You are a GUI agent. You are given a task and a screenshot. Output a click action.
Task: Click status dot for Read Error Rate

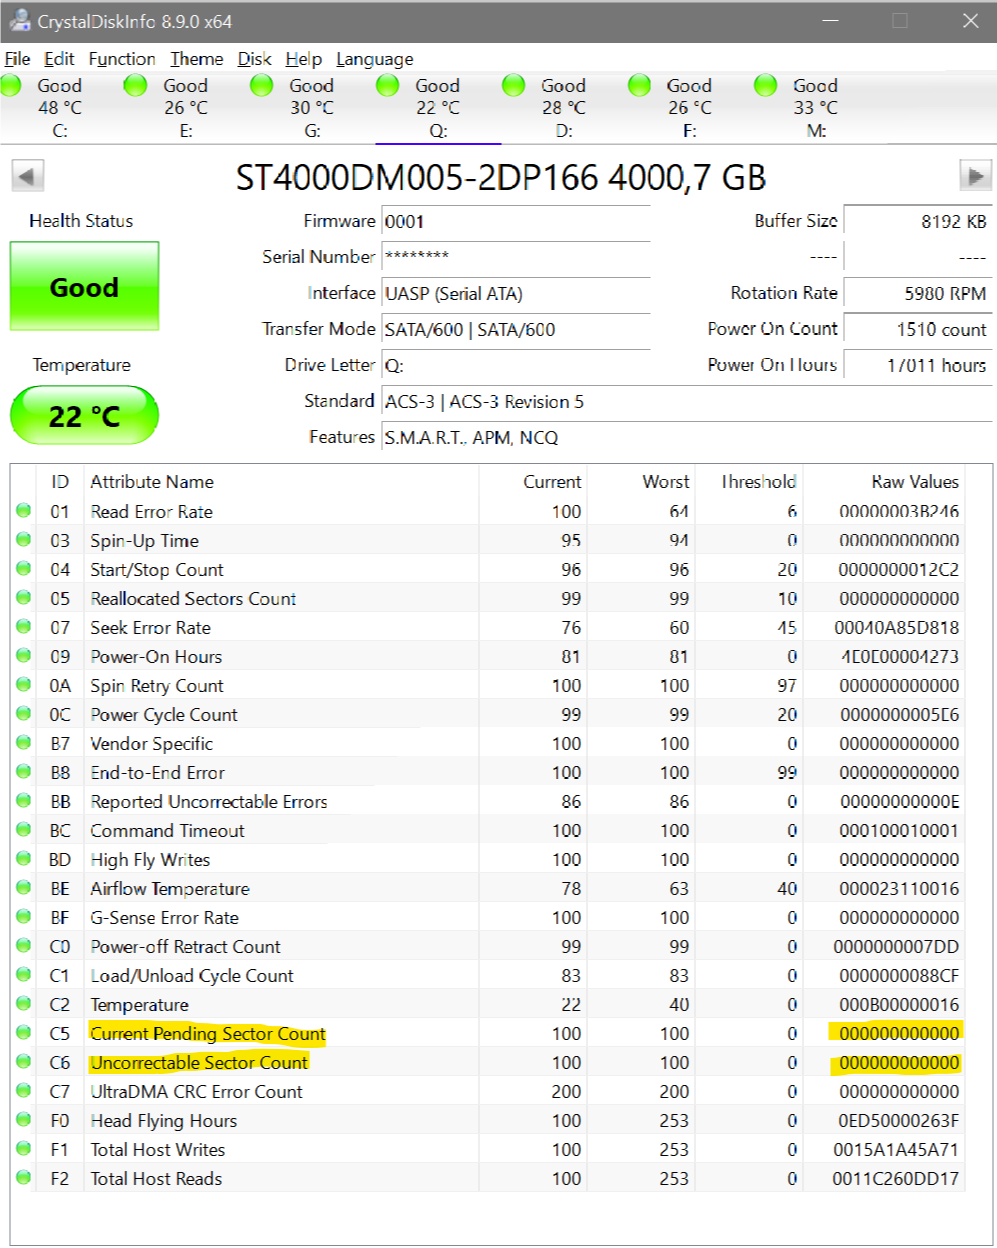click(23, 511)
